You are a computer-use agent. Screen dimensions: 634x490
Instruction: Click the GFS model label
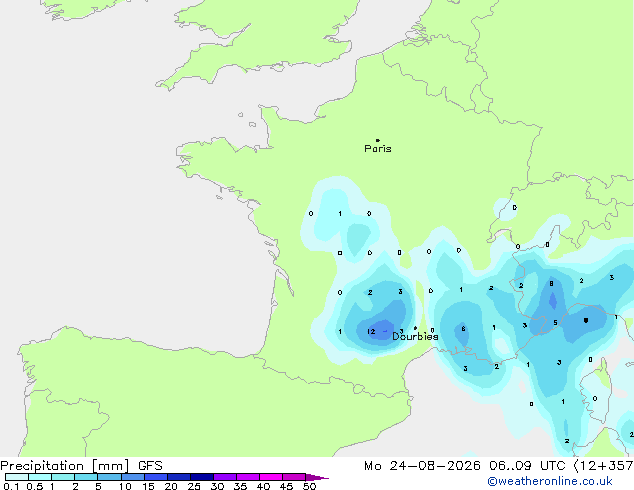pos(150,466)
